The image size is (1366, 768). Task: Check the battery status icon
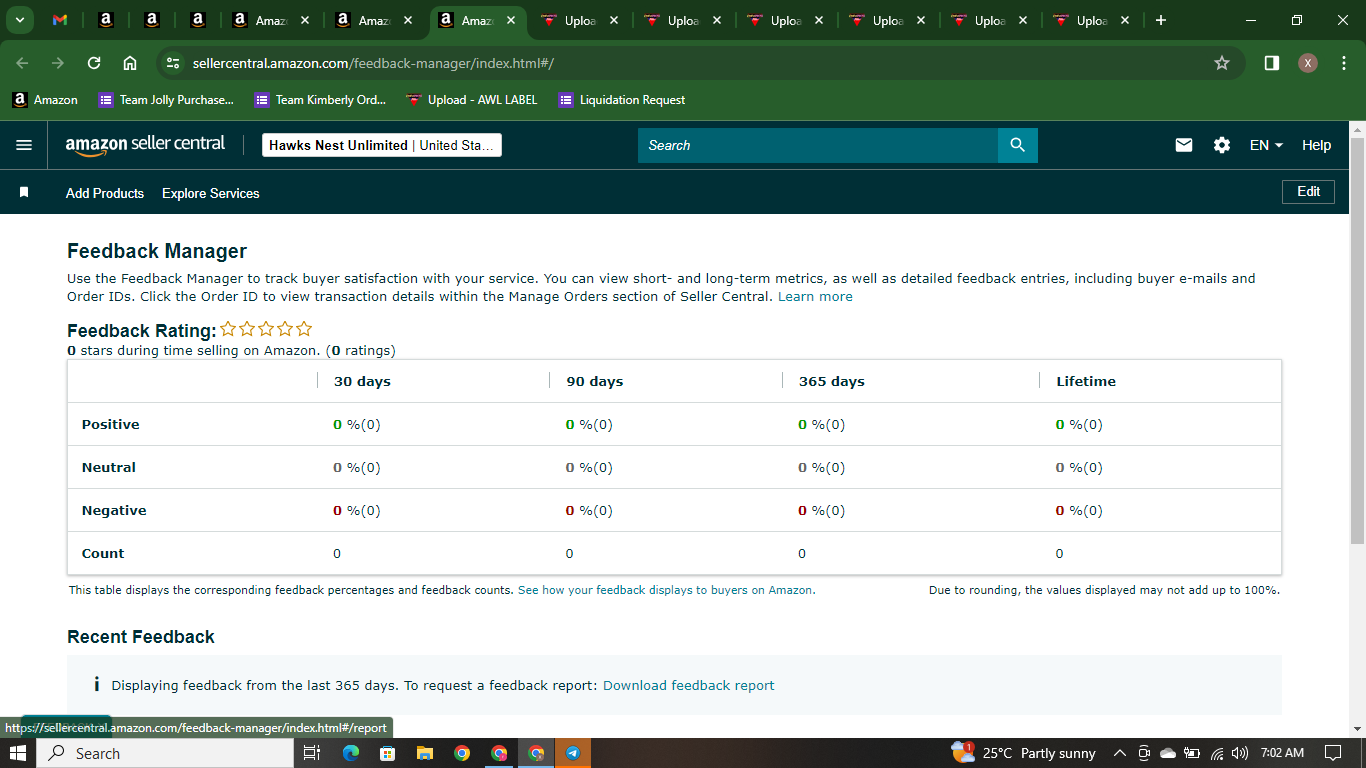pyautogui.click(x=1192, y=753)
